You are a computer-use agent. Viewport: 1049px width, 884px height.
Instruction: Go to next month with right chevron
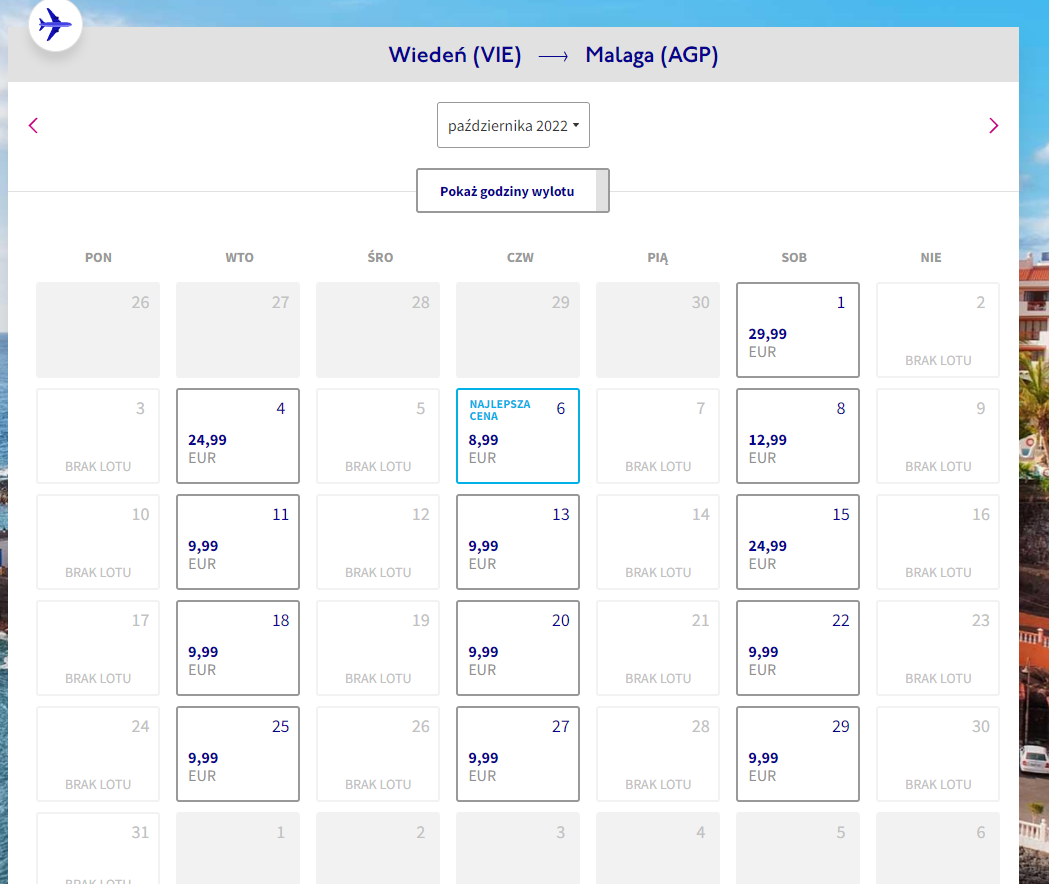click(x=993, y=125)
